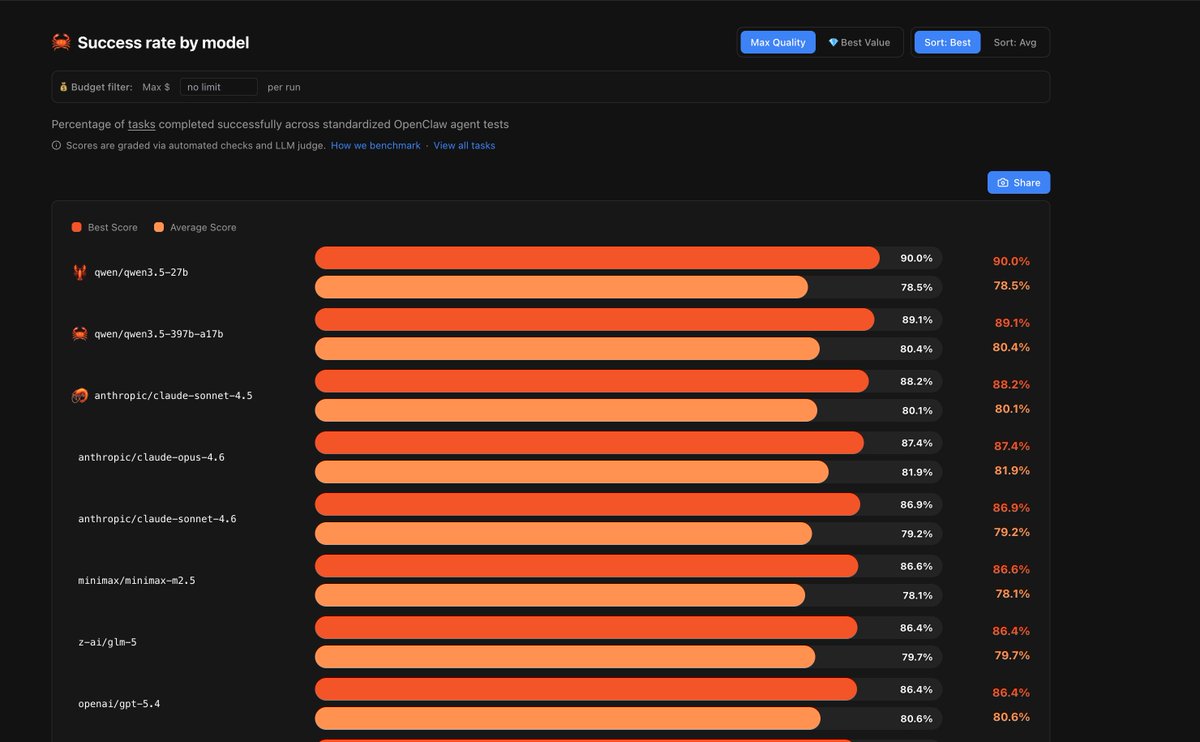Screen dimensions: 1200x742
Task: Select the qwen/qwen3.5-397b-a17b model label
Action: (x=159, y=334)
